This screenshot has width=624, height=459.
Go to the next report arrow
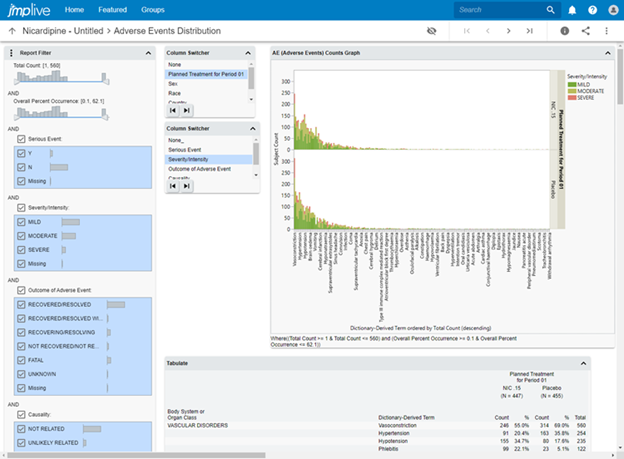click(x=509, y=31)
